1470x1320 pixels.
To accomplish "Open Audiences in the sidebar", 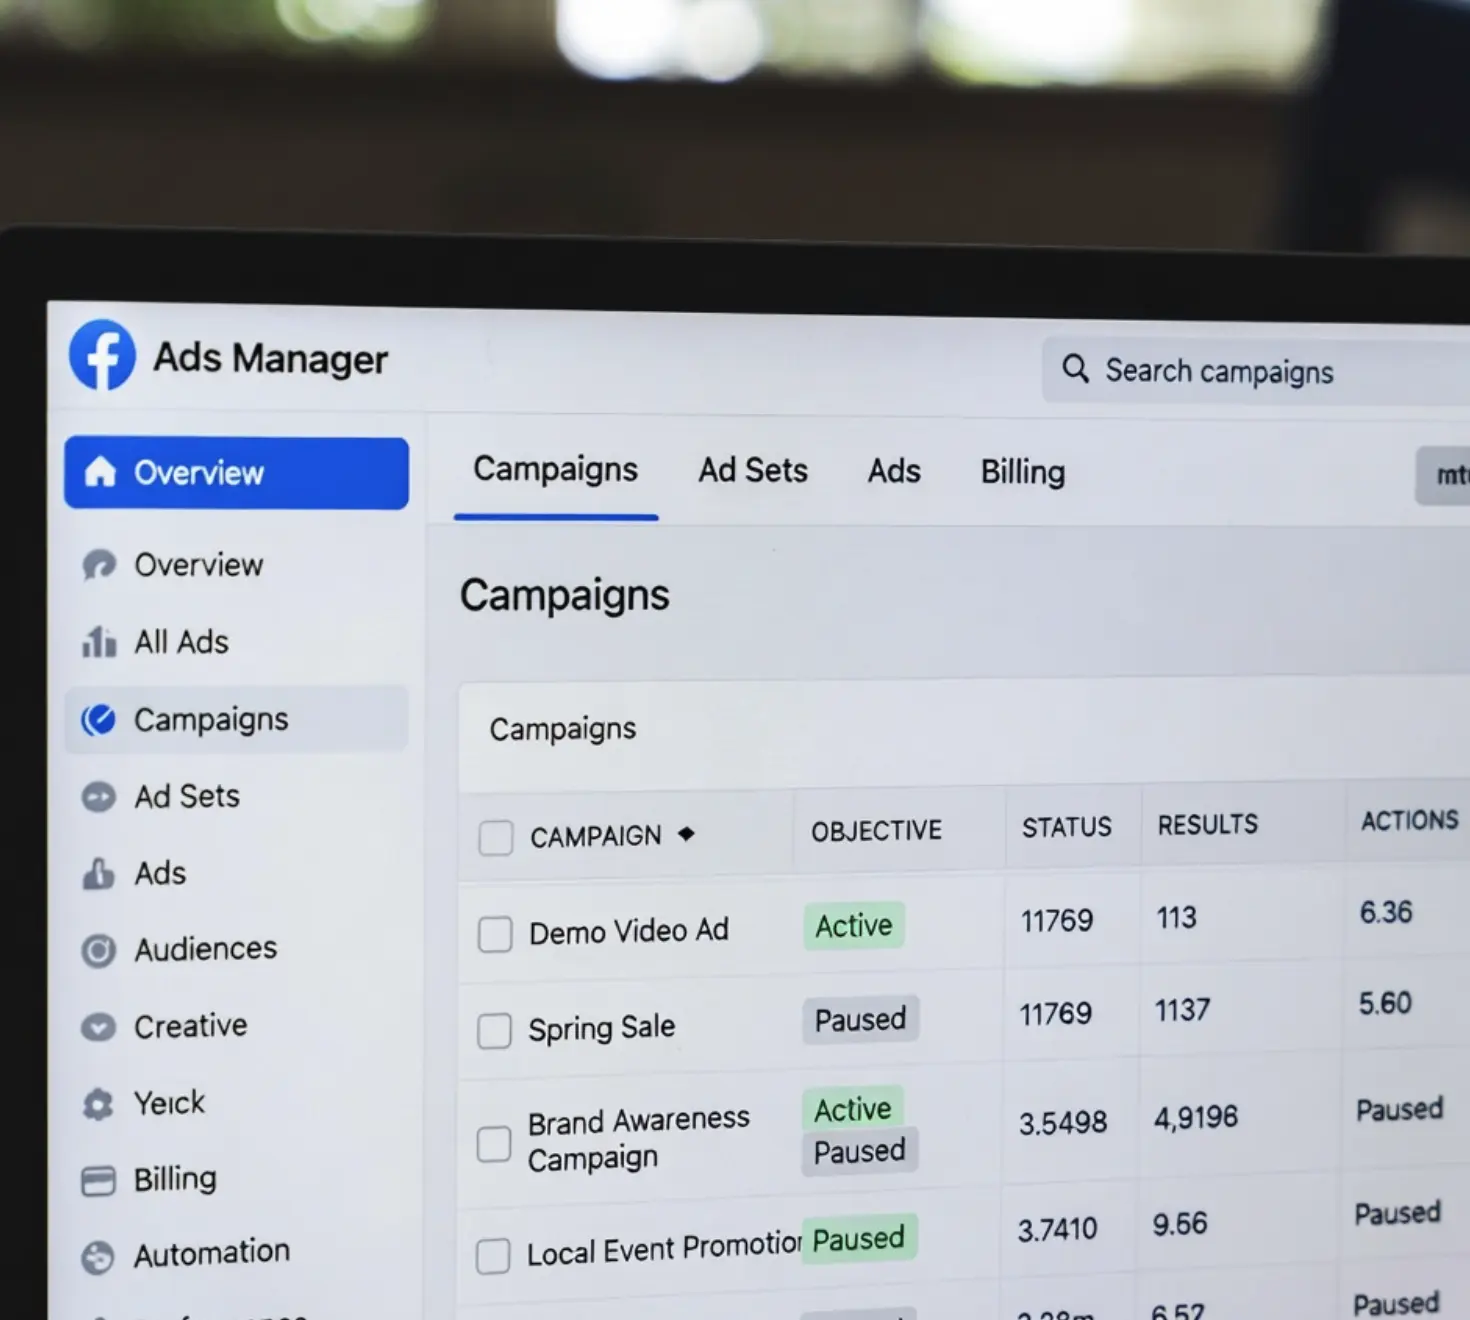I will 205,948.
